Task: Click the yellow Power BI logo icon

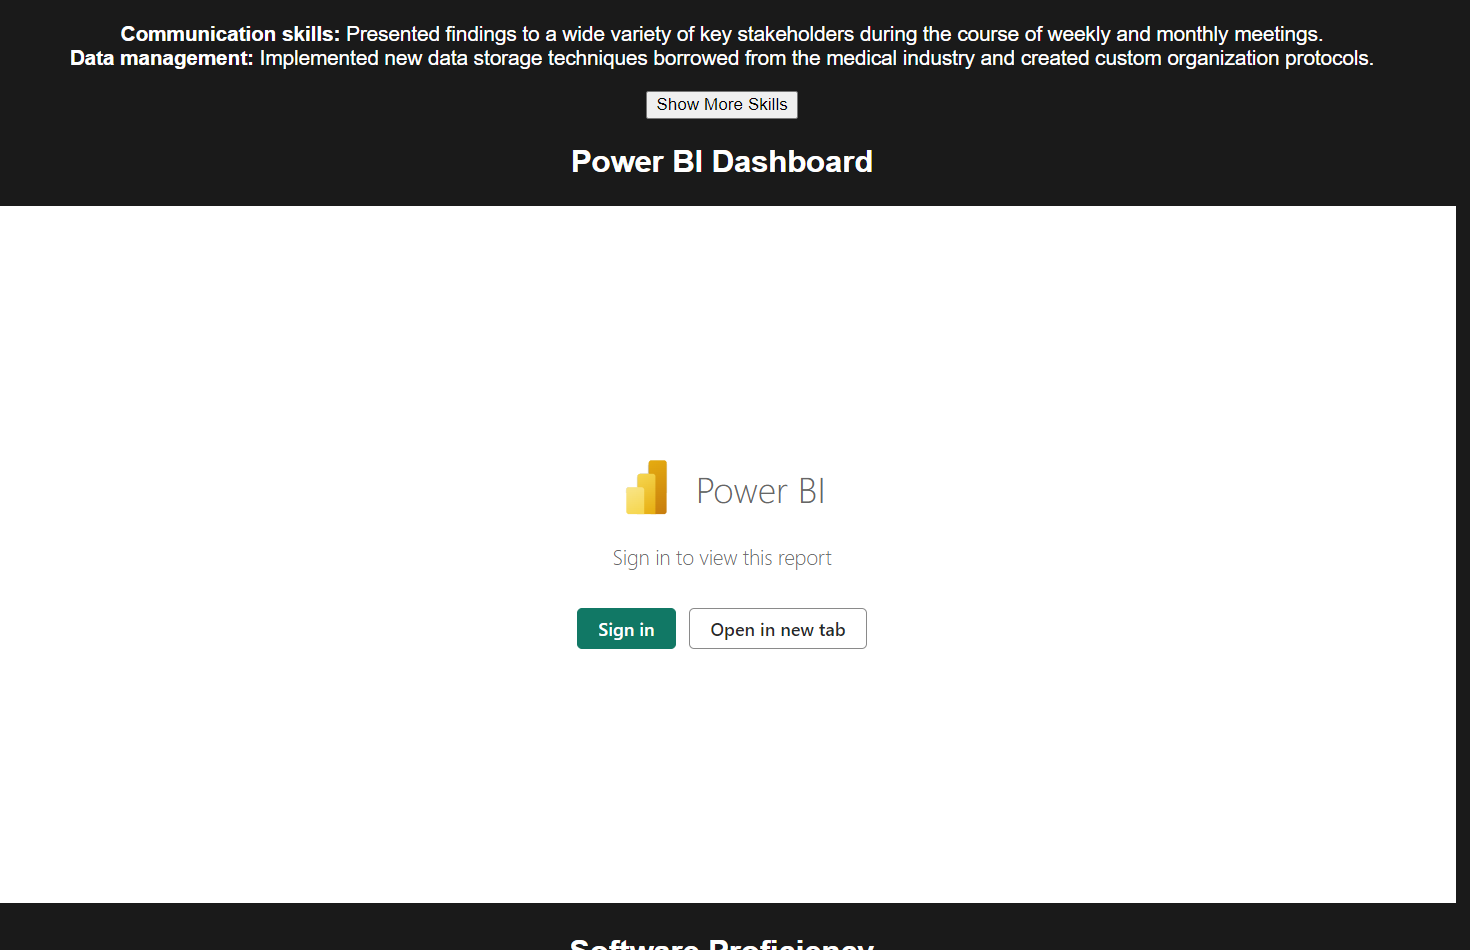Action: (x=647, y=488)
